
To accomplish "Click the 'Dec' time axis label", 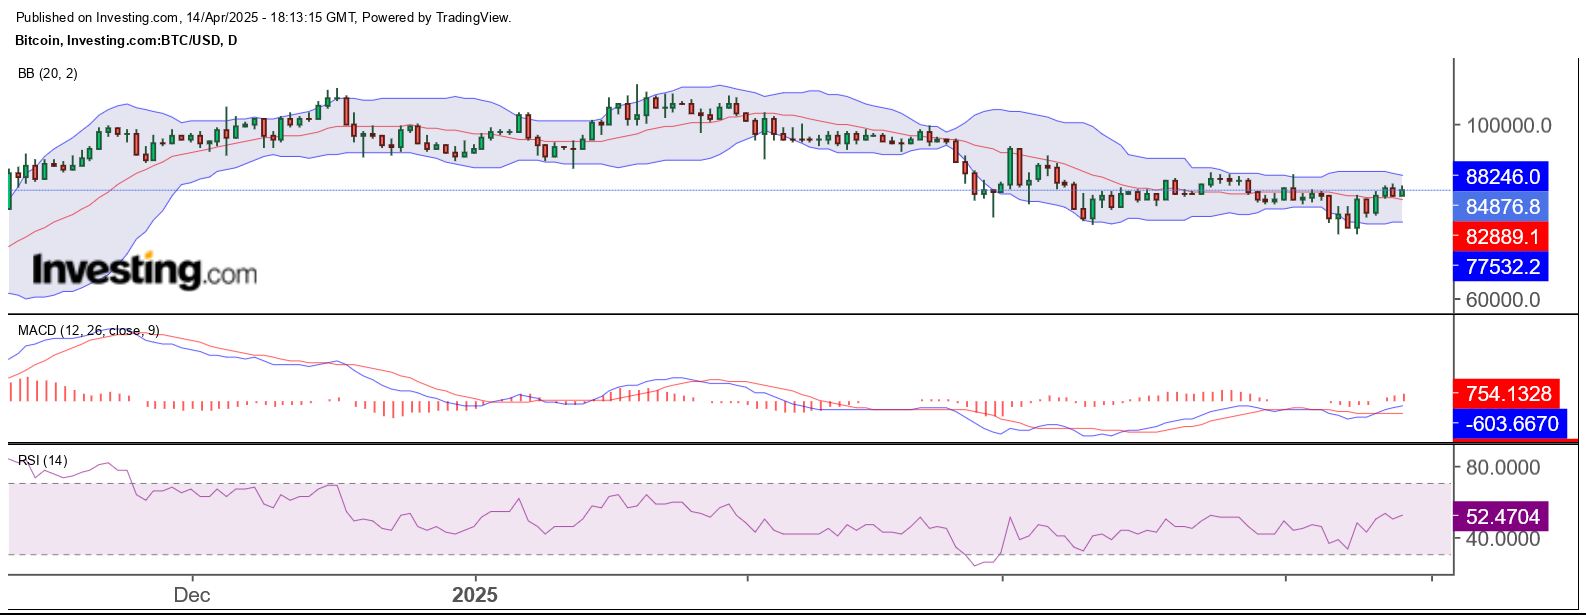I will tap(192, 595).
